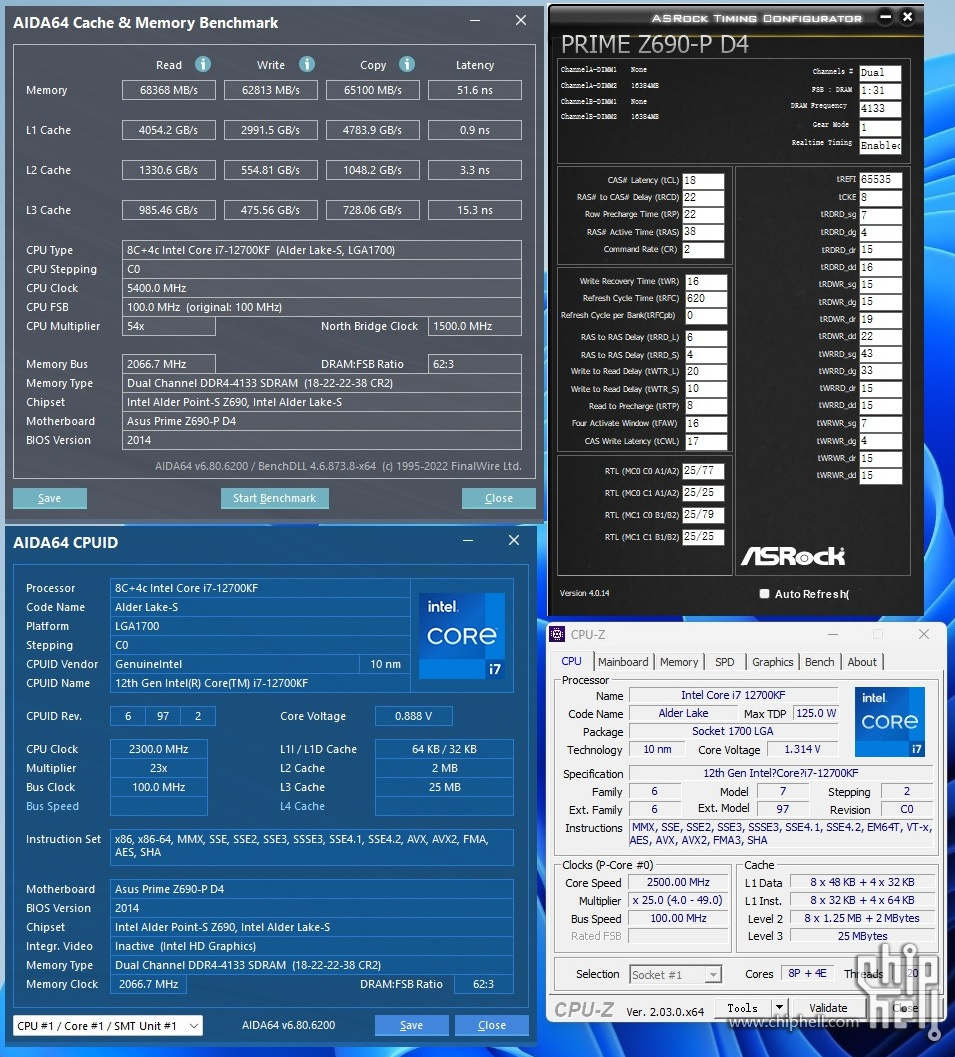
Task: Click the Max TDP 125.0 W value in CPU-Z
Action: 815,713
